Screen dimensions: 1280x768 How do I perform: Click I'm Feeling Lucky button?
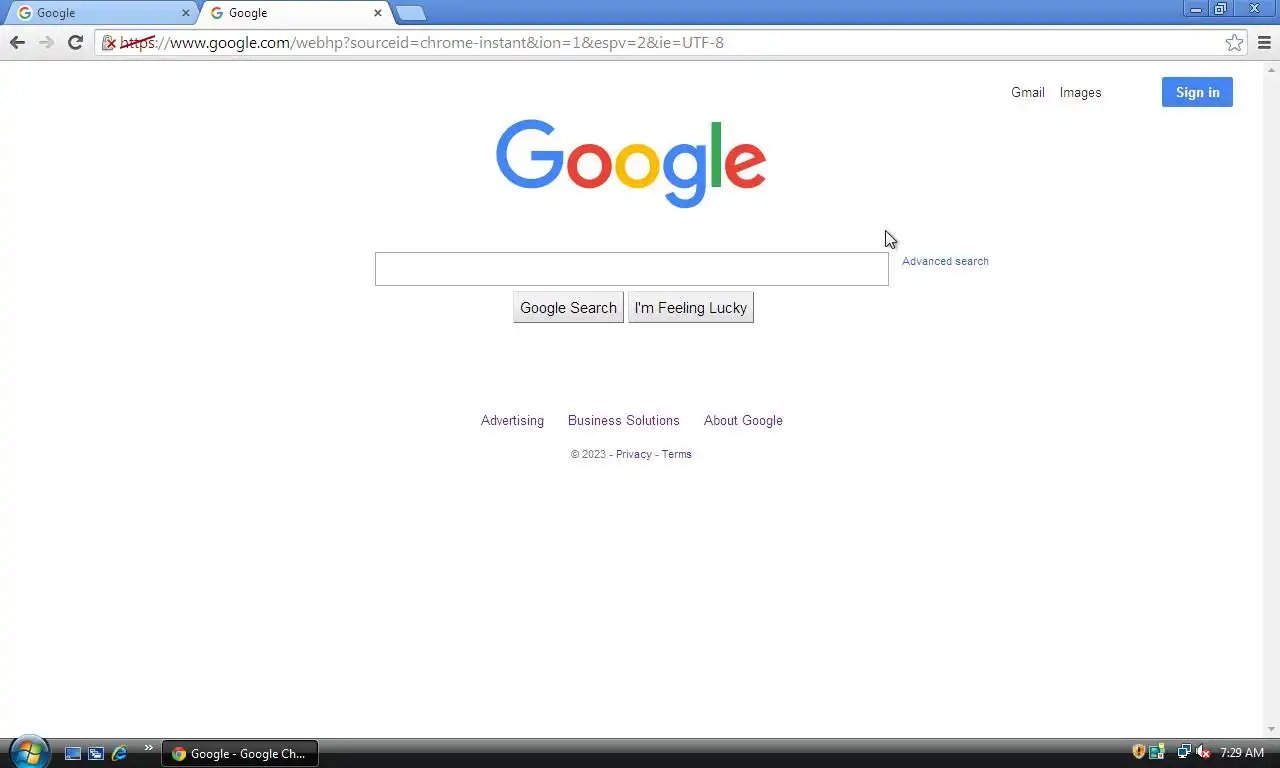click(690, 308)
